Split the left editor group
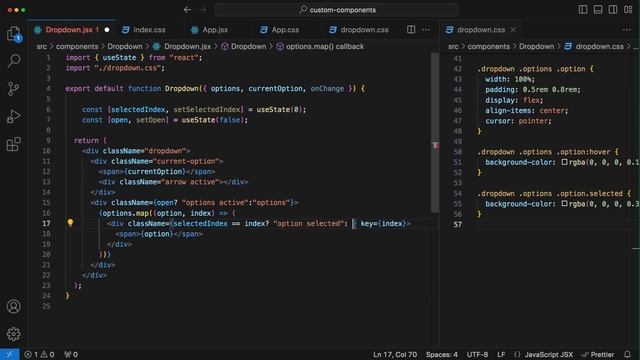640x360 pixels. [x=411, y=29]
